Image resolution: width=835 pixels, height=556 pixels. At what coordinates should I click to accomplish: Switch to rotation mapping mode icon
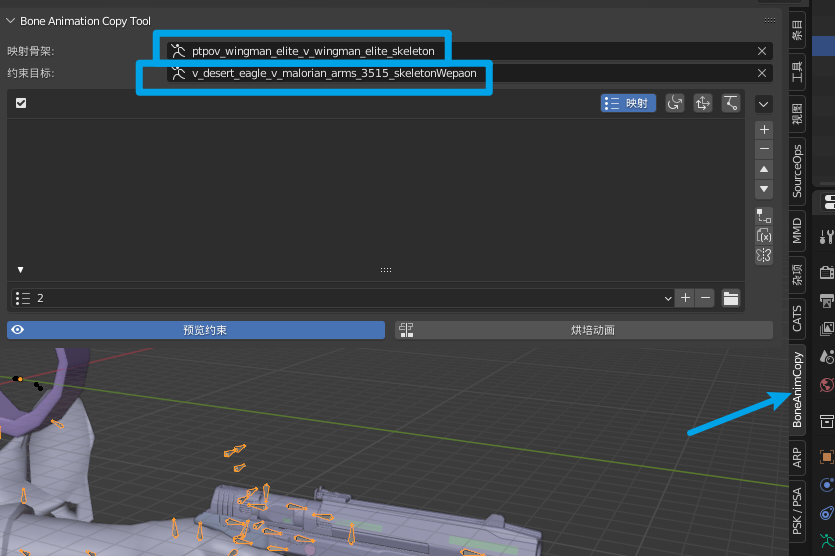point(675,103)
